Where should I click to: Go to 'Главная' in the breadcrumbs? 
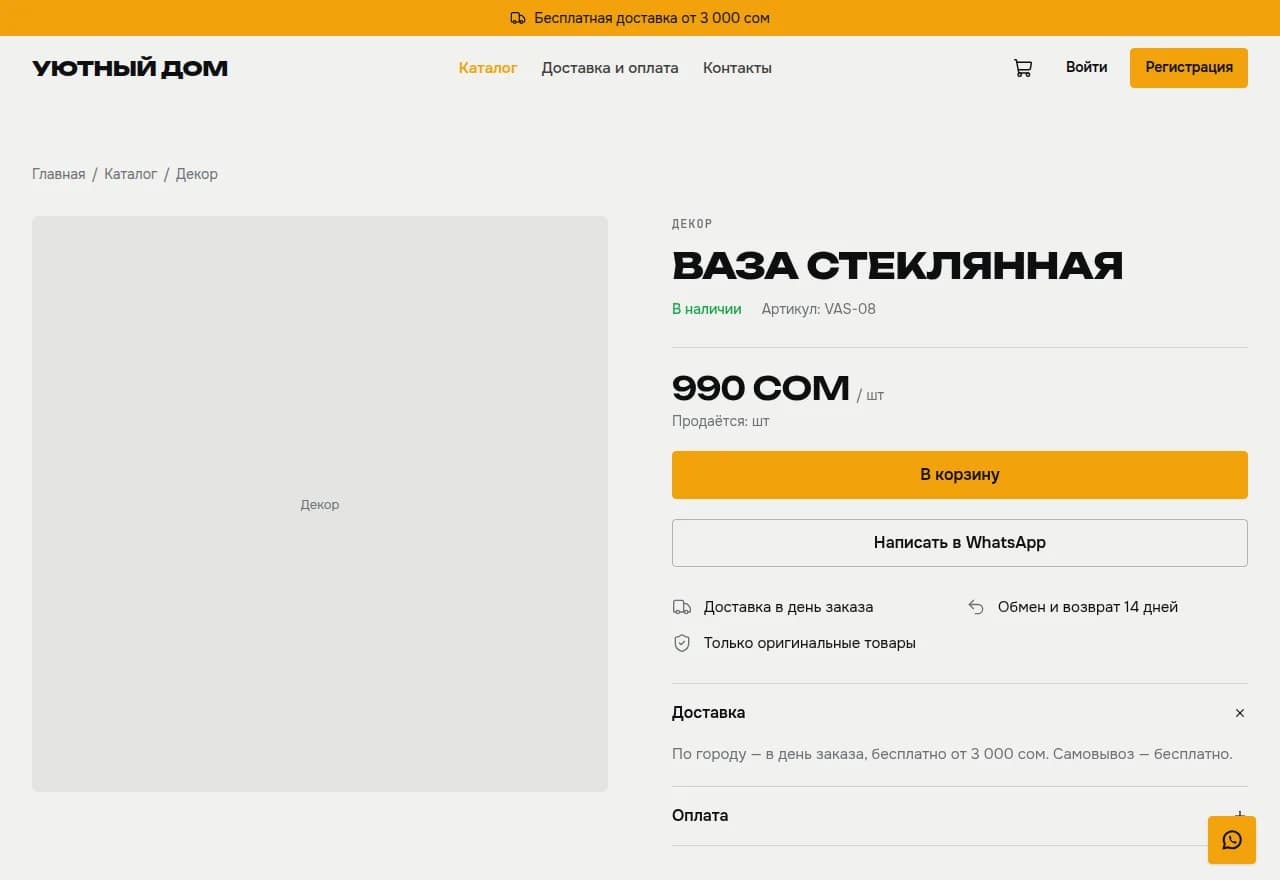[x=59, y=174]
